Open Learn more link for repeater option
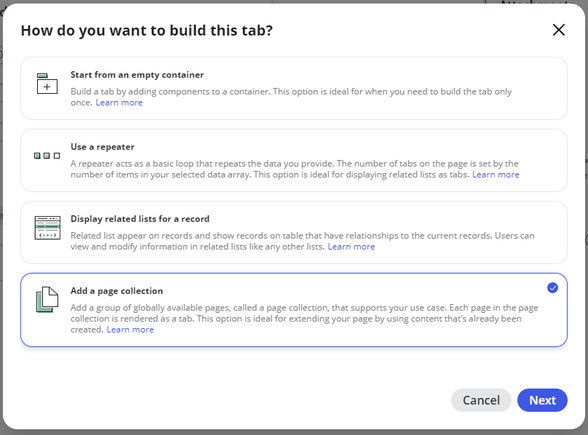588x435 pixels. (x=496, y=175)
